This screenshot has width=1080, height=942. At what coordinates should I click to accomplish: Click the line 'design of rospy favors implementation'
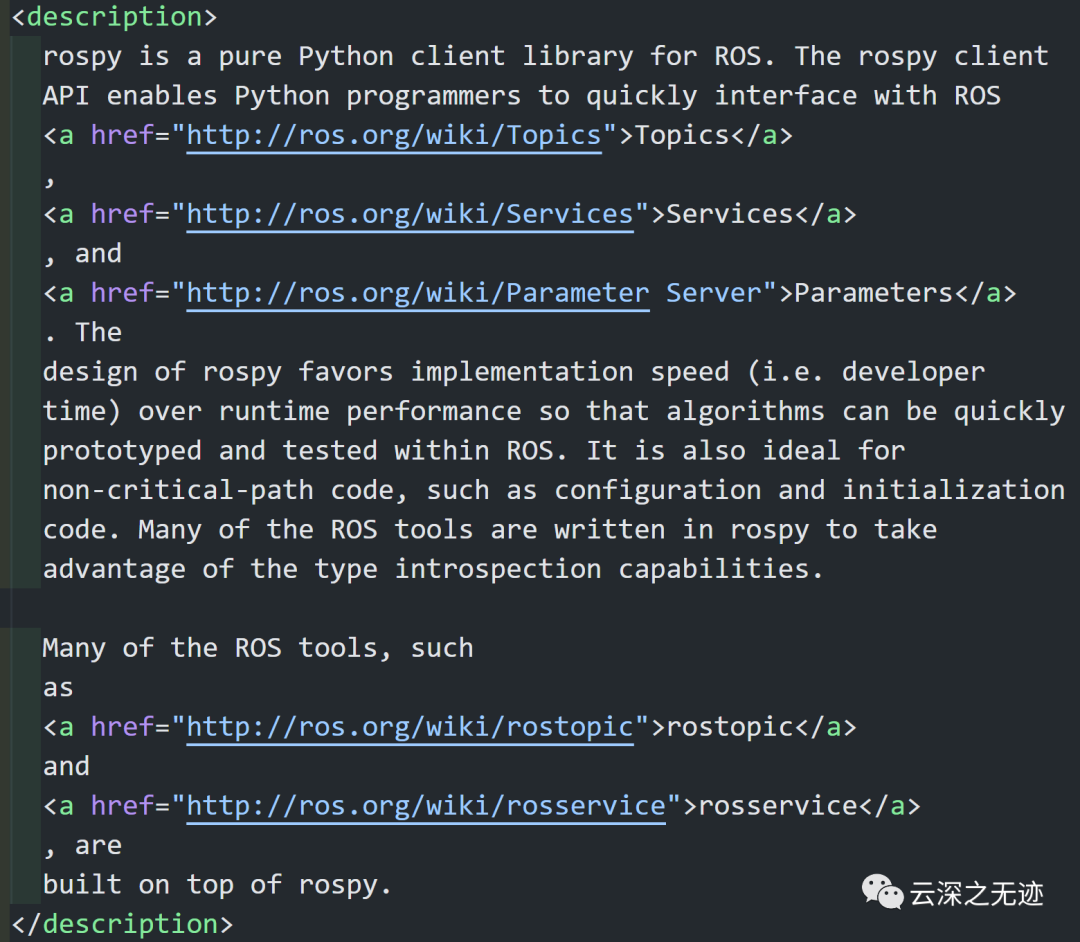514,373
